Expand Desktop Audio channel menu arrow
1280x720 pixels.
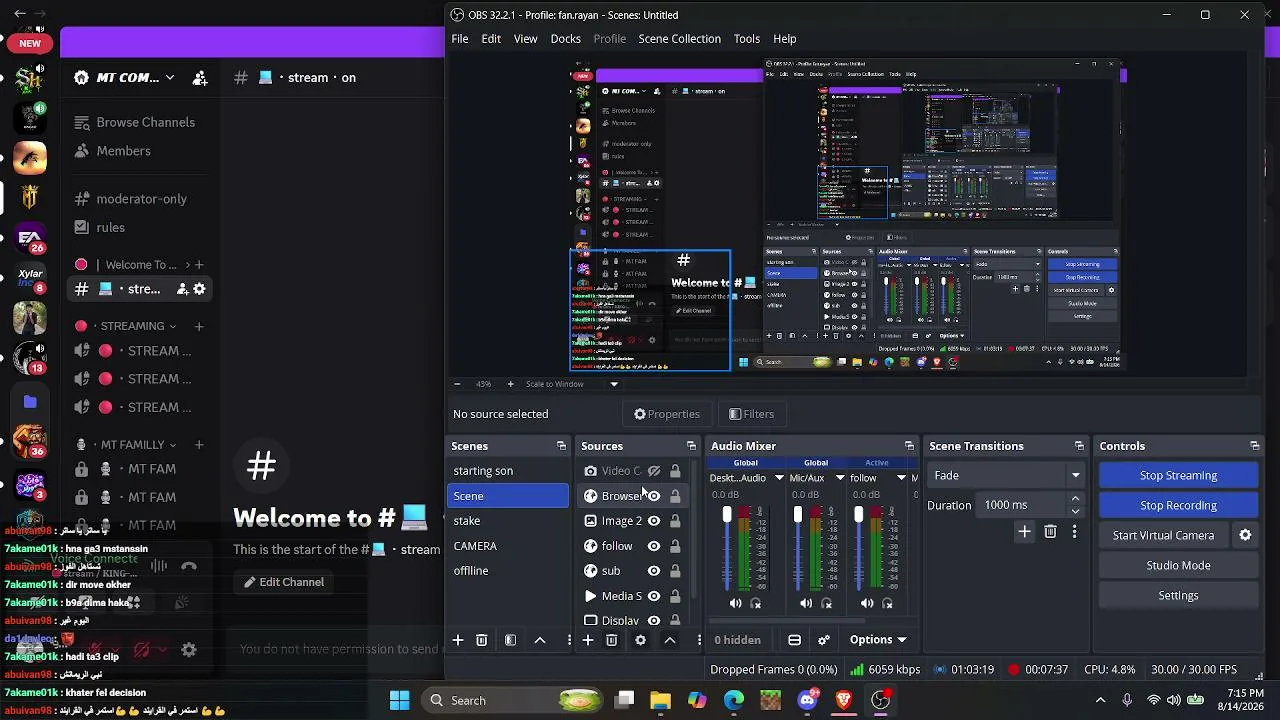pos(779,478)
